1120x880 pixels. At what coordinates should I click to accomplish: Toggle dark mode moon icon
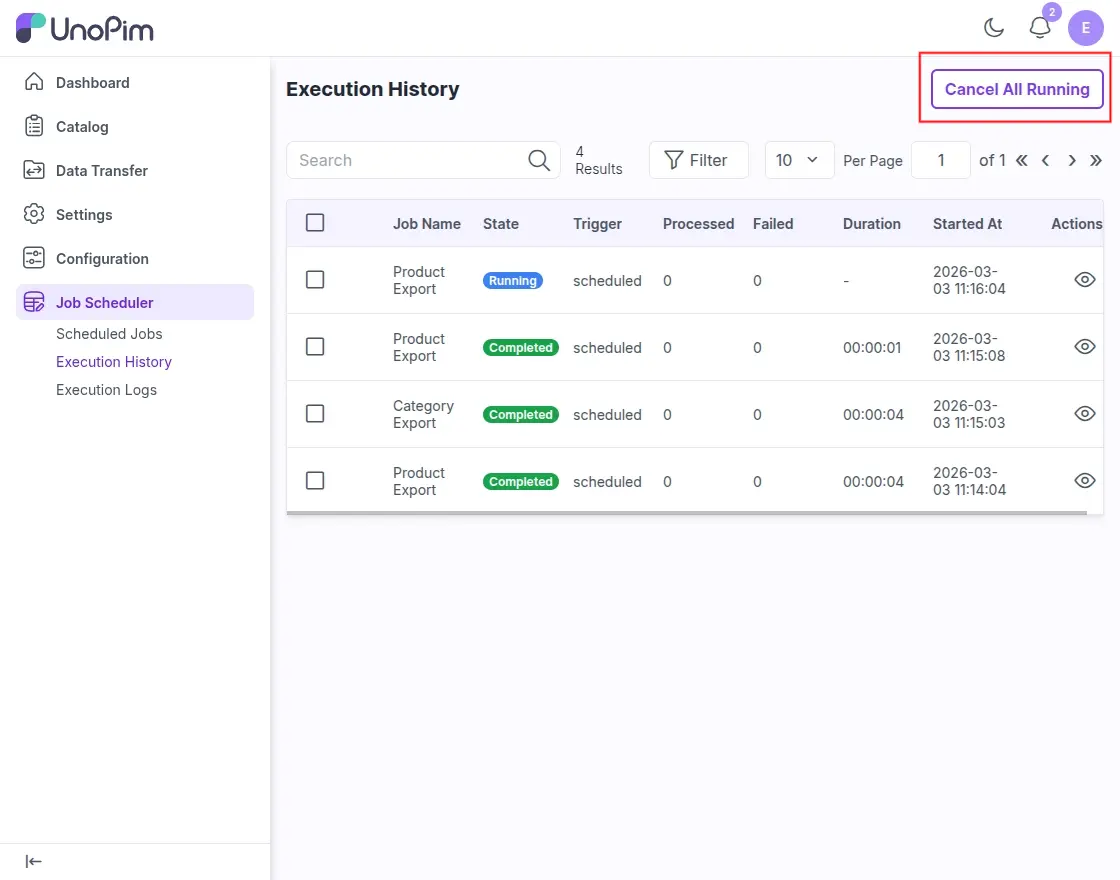994,28
